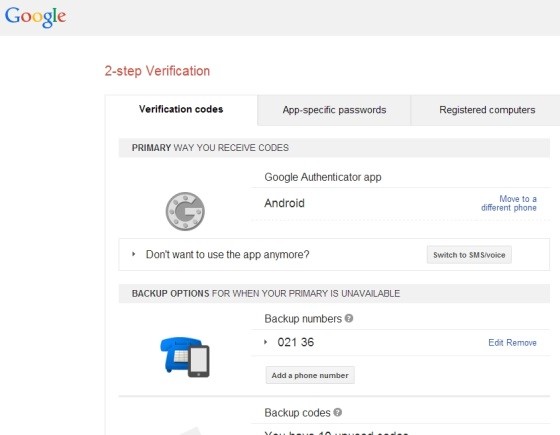Click the Google Authenticator app label
This screenshot has width=560, height=435.
click(323, 177)
